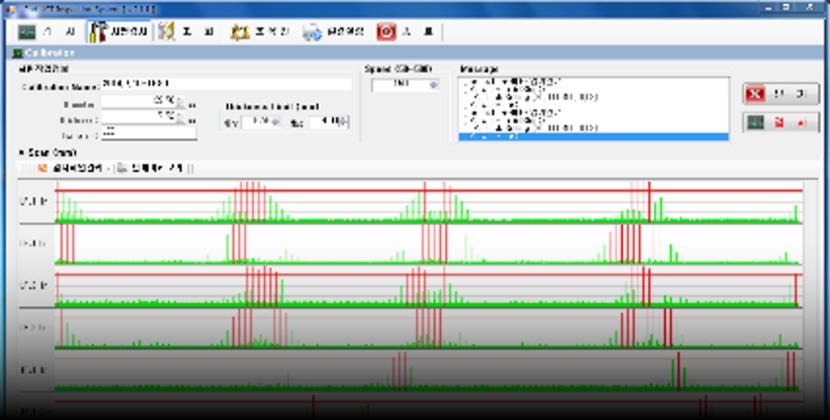Click the chart toolbar button with document icon

[x=150, y=168]
